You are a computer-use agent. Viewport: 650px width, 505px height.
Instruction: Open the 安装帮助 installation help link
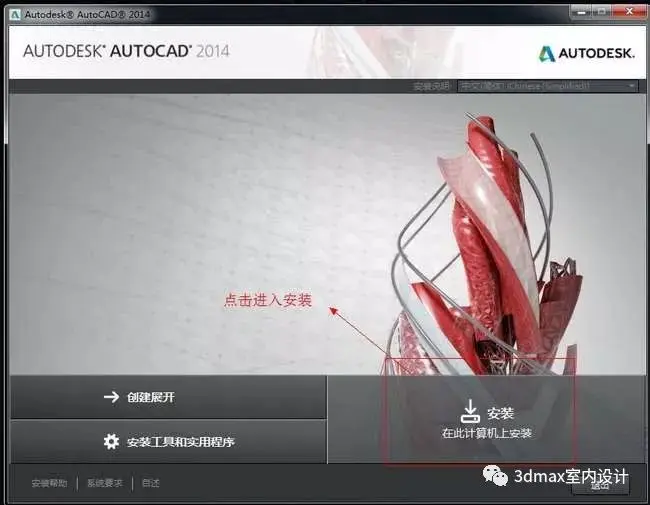click(49, 483)
